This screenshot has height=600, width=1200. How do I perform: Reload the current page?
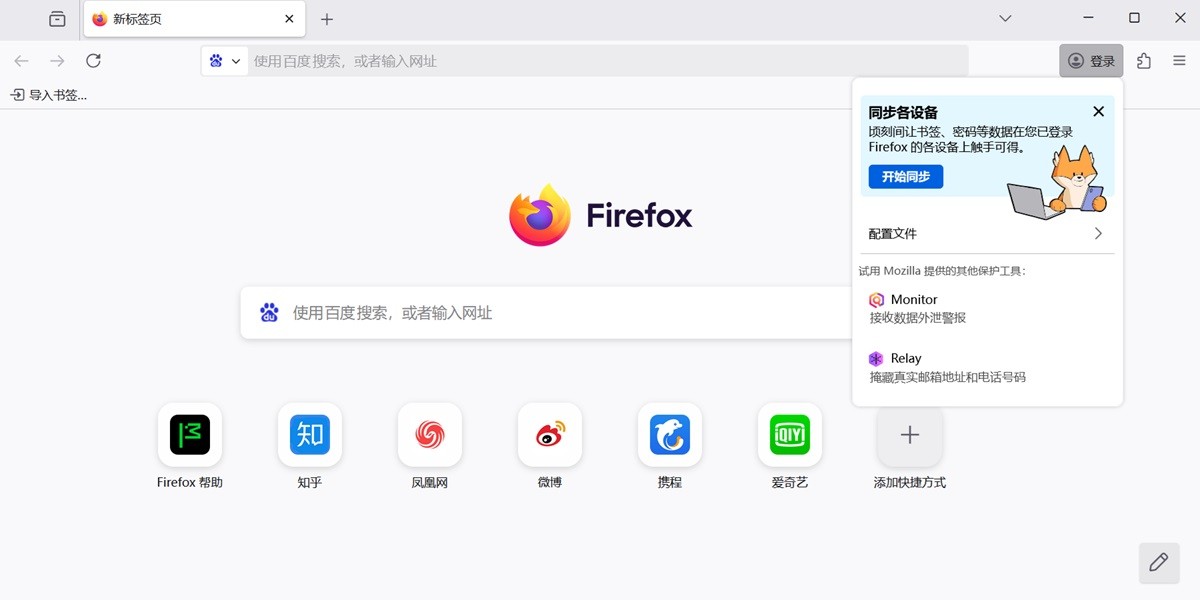tap(93, 60)
